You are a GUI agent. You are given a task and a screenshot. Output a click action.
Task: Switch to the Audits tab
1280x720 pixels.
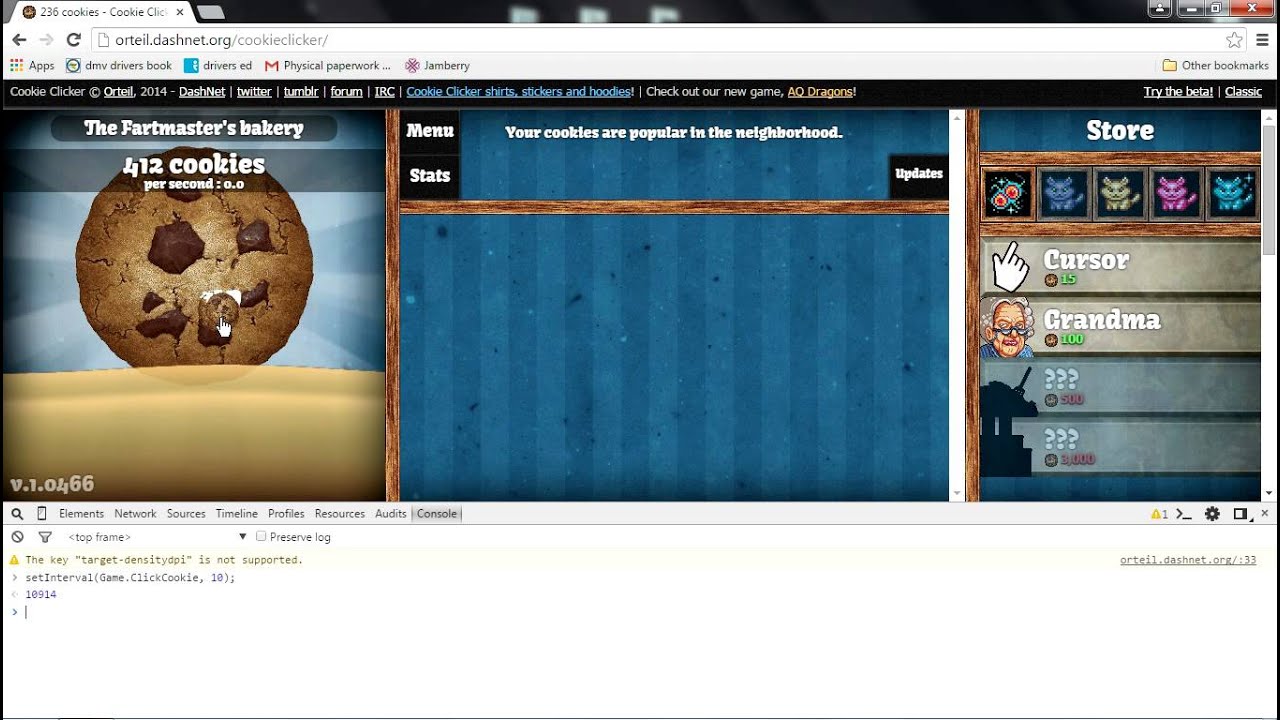tap(391, 513)
